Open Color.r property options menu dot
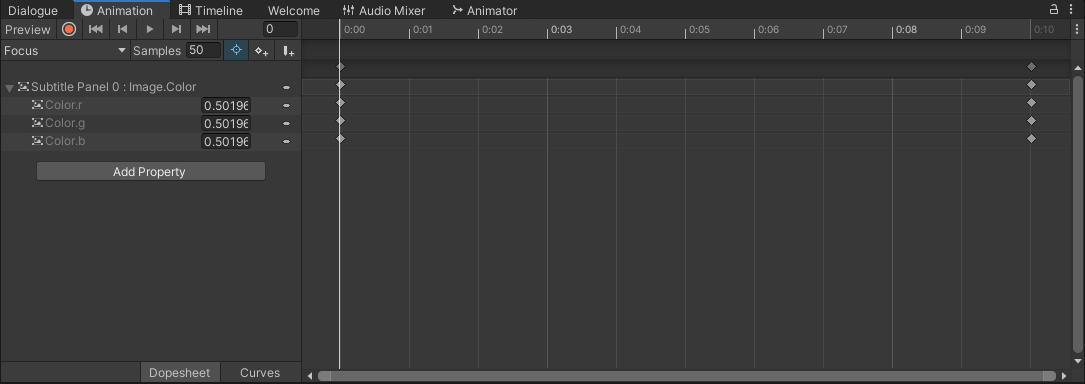Image resolution: width=1085 pixels, height=384 pixels. pyautogui.click(x=286, y=106)
